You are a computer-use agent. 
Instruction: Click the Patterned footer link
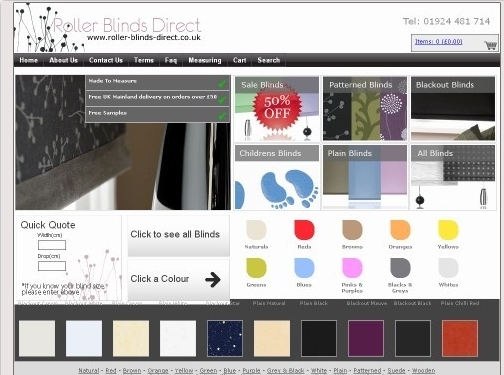point(367,370)
